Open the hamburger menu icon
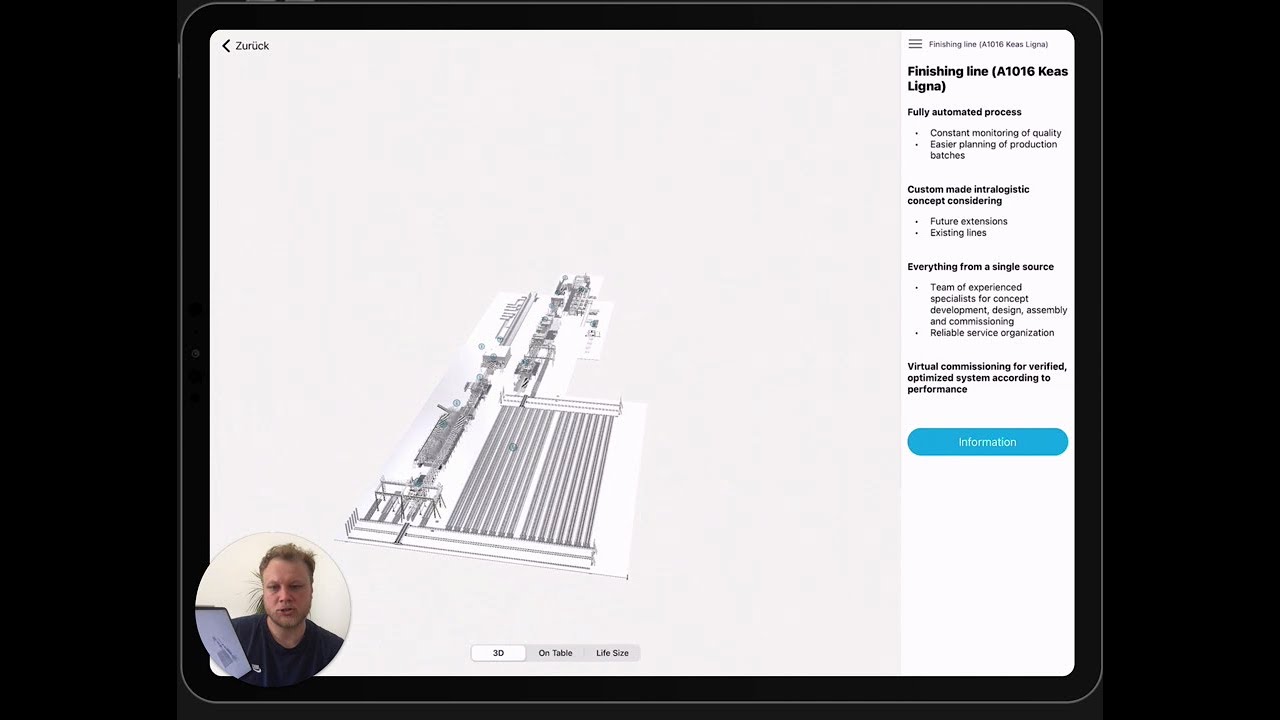 [915, 44]
